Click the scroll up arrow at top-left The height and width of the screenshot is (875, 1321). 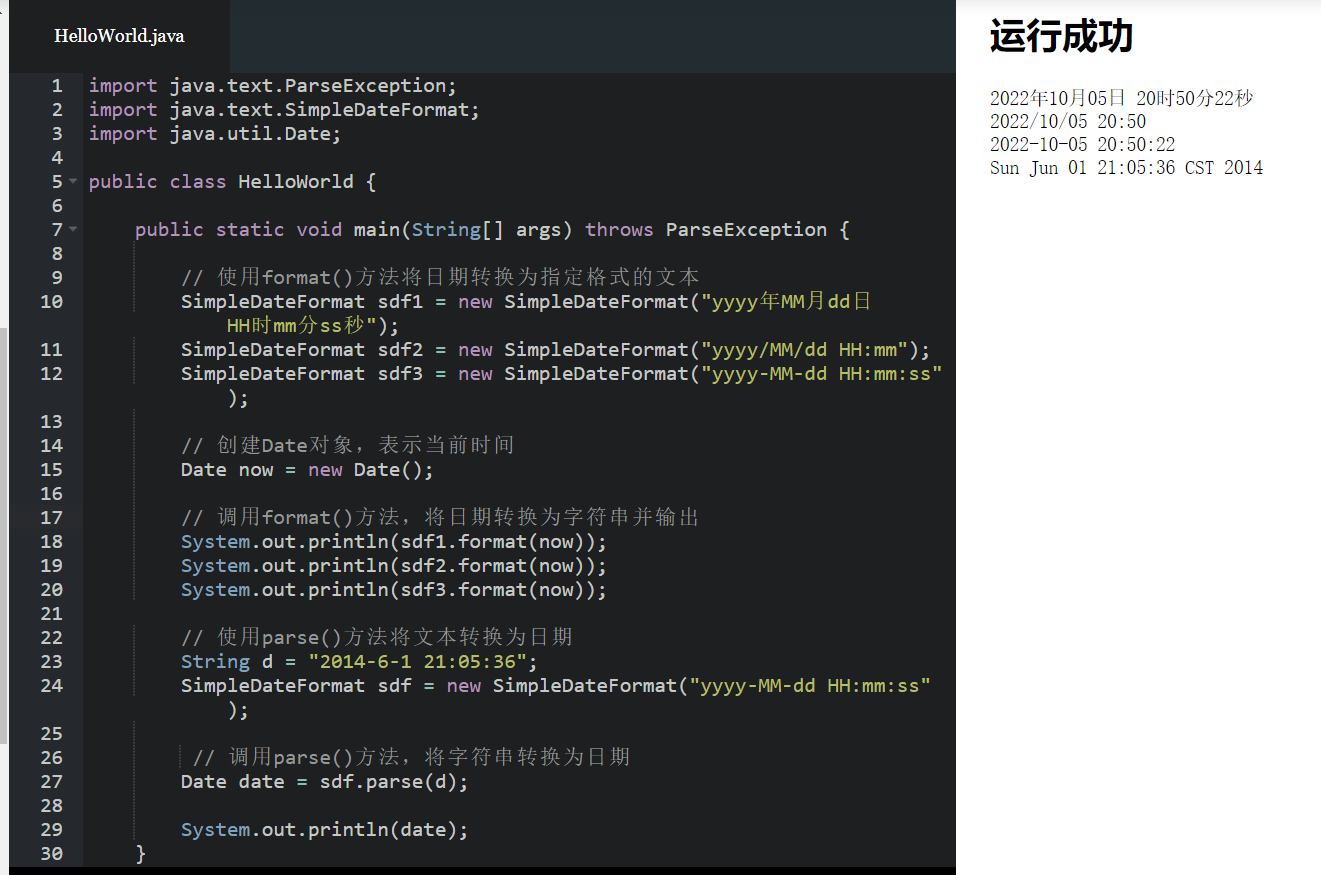click(x=4, y=8)
